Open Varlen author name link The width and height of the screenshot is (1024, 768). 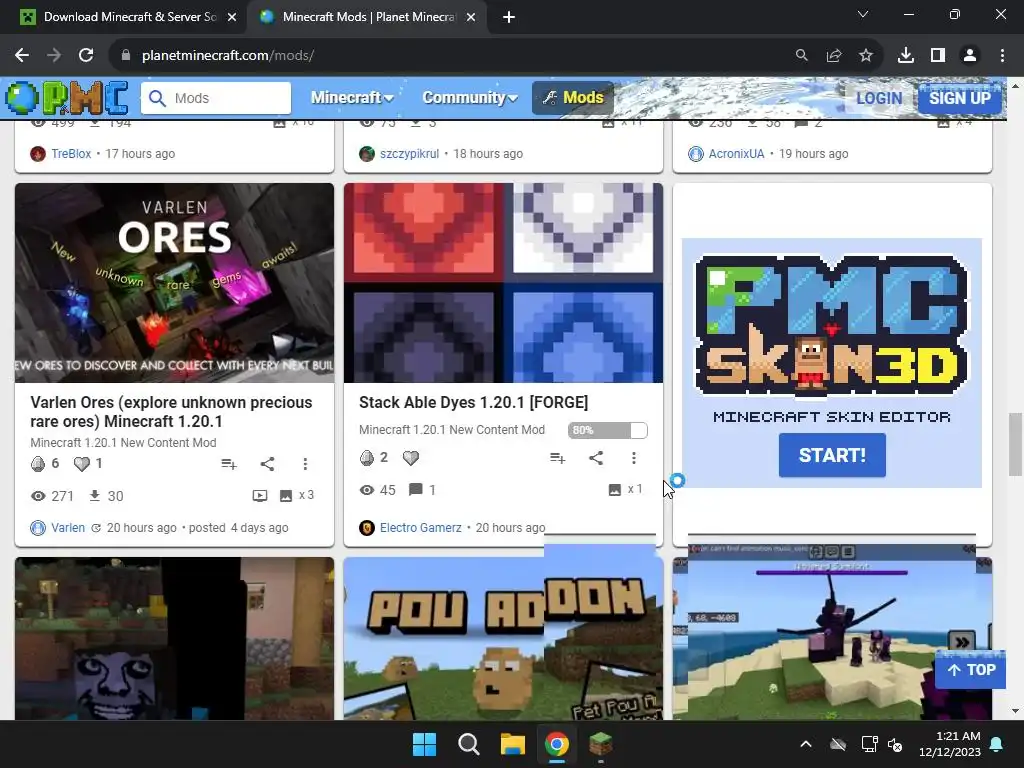pyautogui.click(x=68, y=528)
